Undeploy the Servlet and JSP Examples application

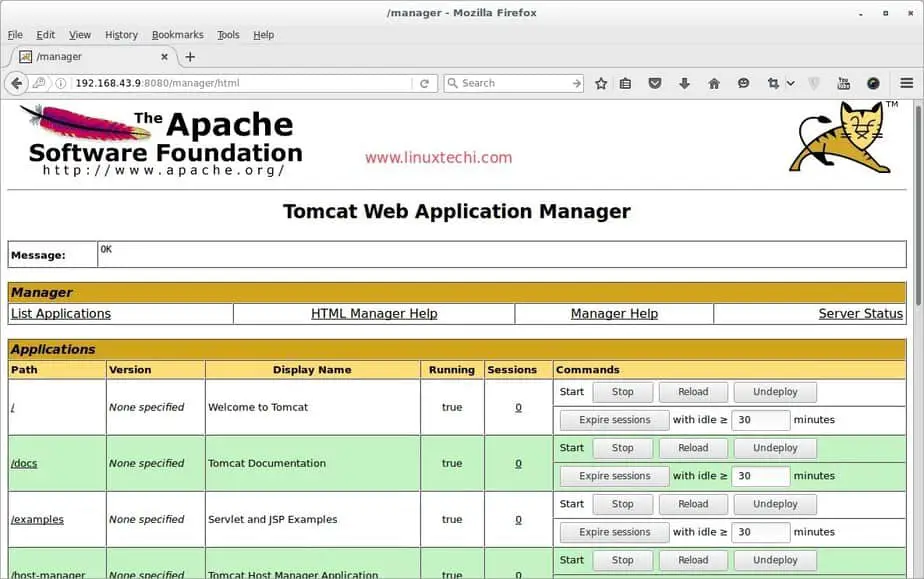pyautogui.click(x=775, y=504)
